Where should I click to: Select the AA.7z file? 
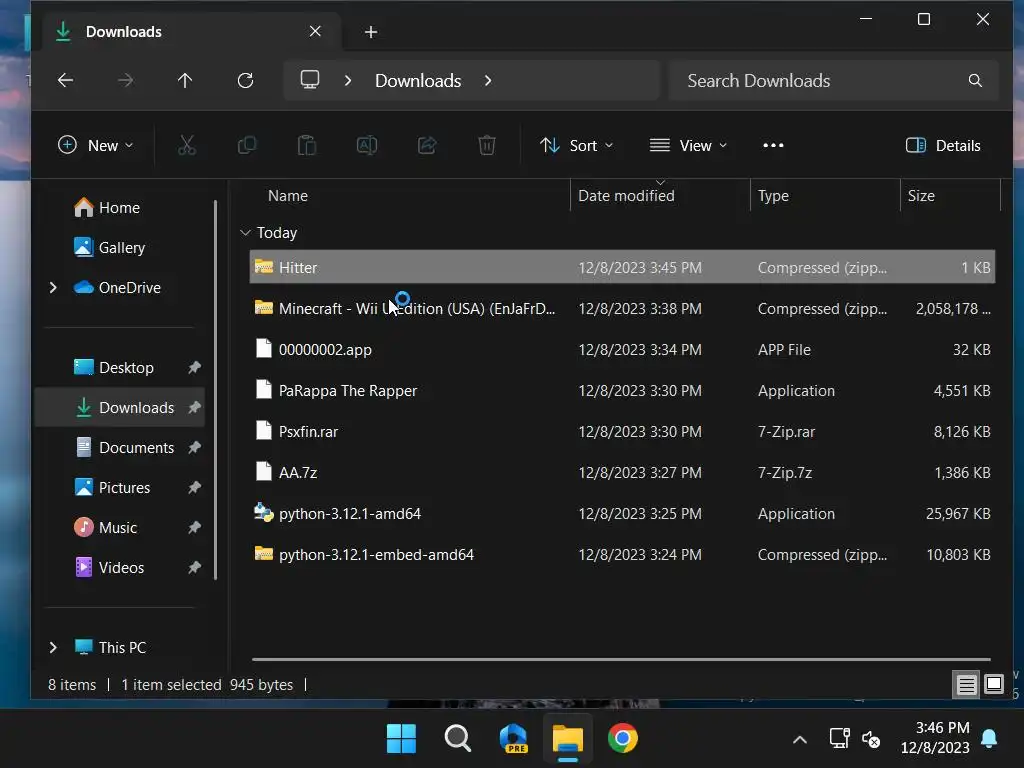(x=622, y=472)
